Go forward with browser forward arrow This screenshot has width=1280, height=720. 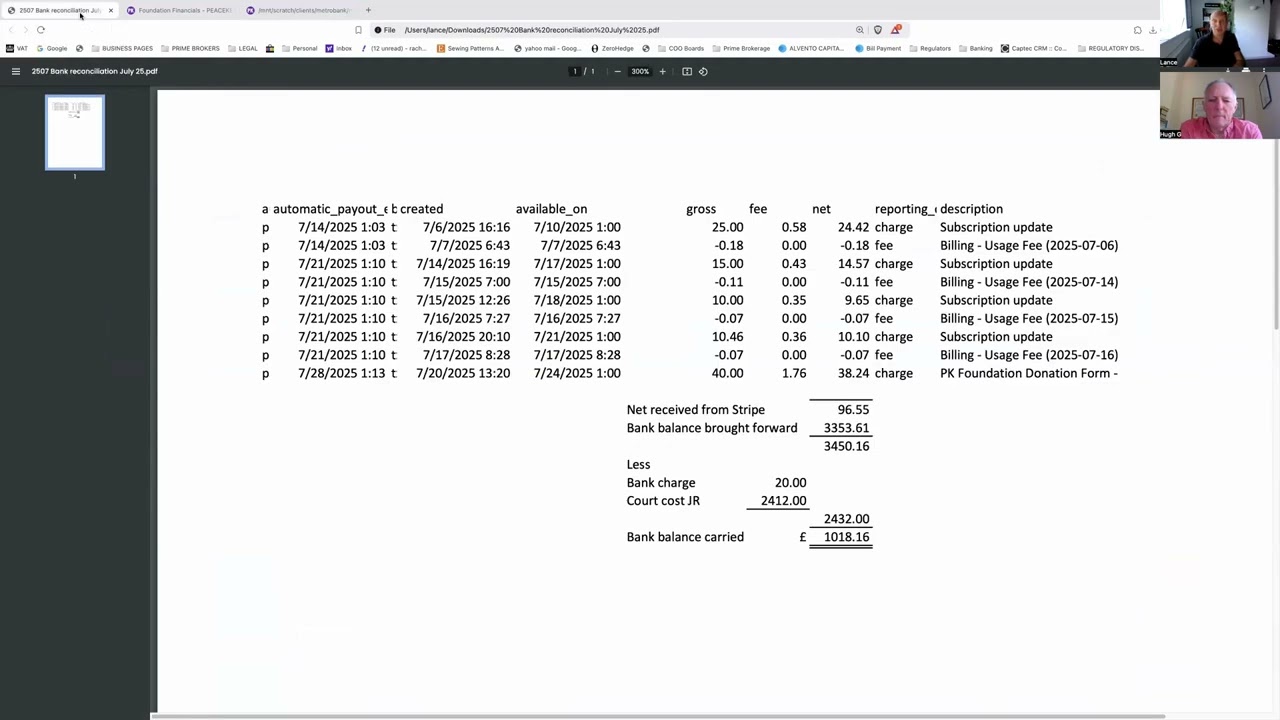point(25,30)
